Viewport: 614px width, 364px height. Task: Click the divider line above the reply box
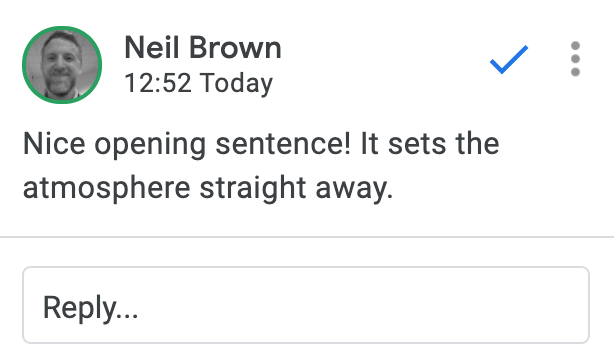tap(307, 237)
